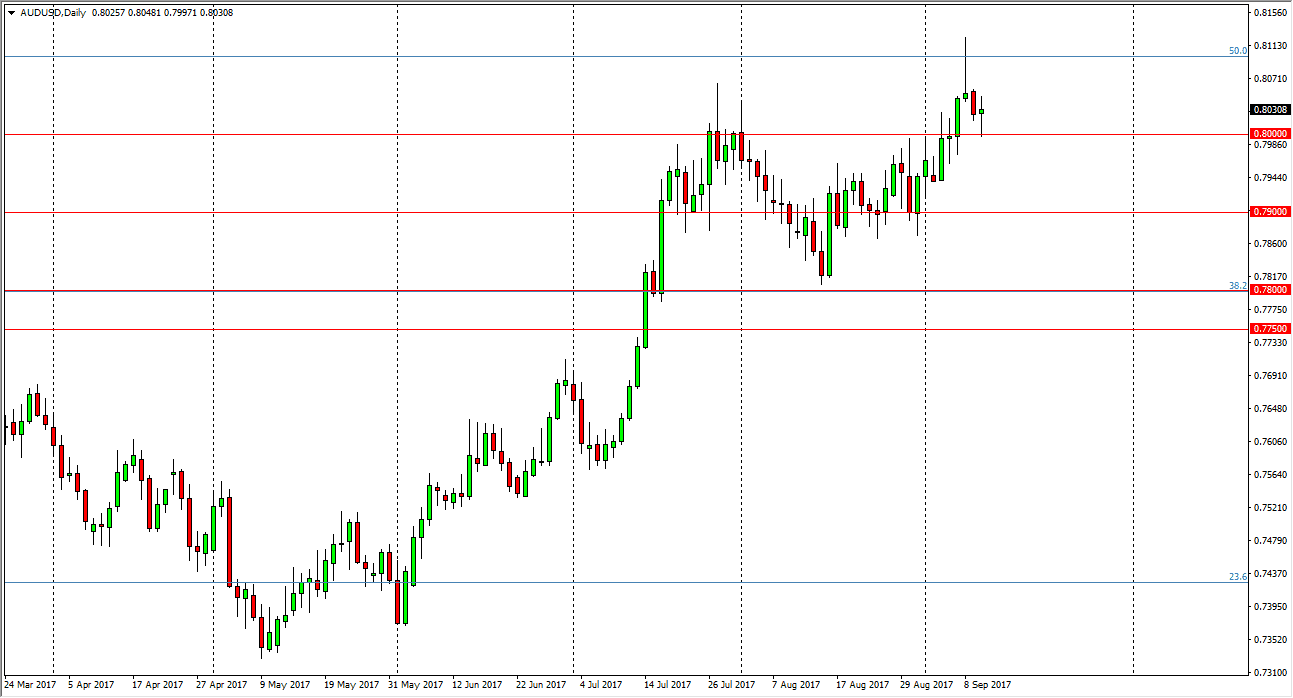Select the red 0.78000 price level label

[1270, 290]
